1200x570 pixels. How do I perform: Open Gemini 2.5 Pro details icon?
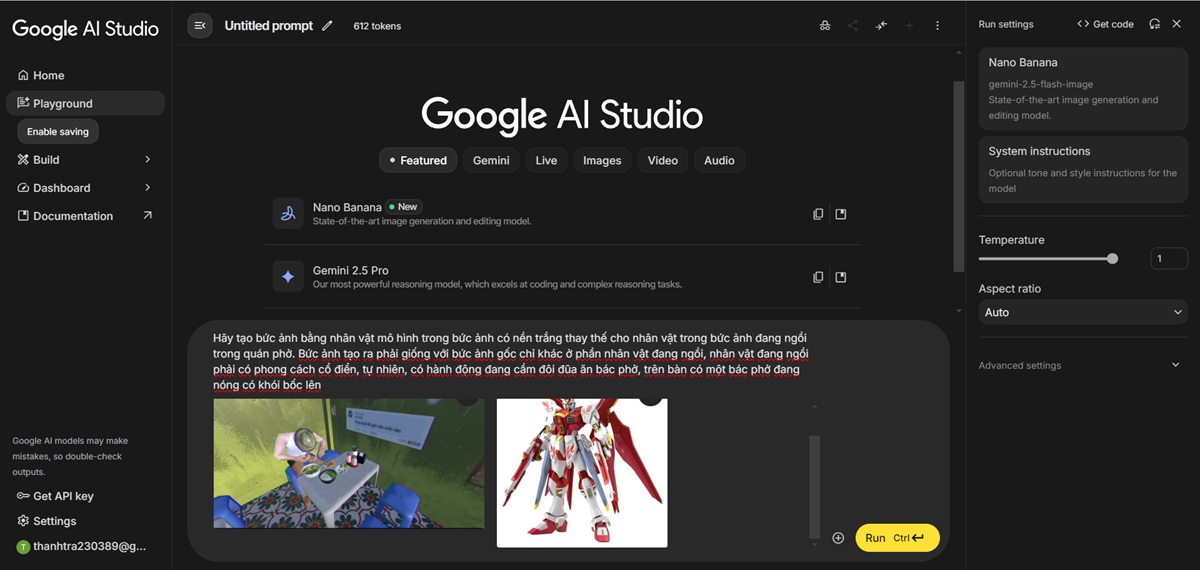point(841,277)
